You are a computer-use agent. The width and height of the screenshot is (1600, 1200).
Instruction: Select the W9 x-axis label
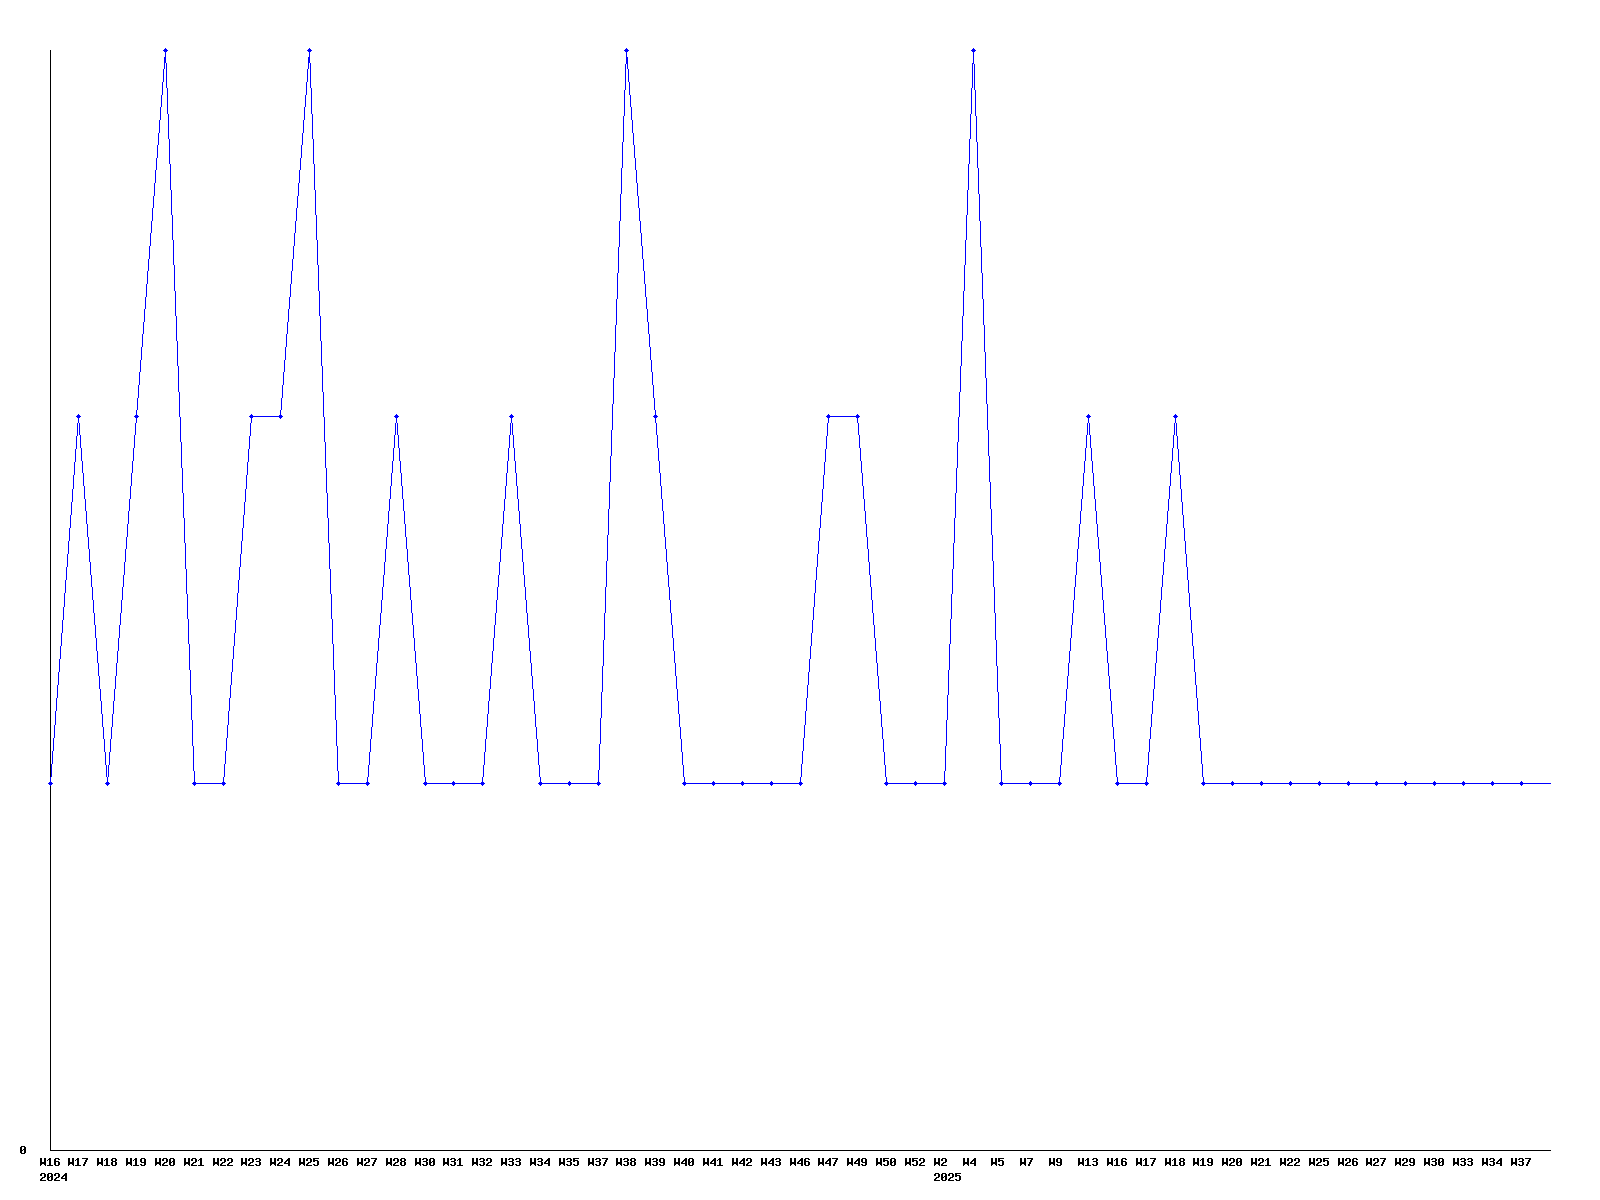[x=1056, y=1163]
